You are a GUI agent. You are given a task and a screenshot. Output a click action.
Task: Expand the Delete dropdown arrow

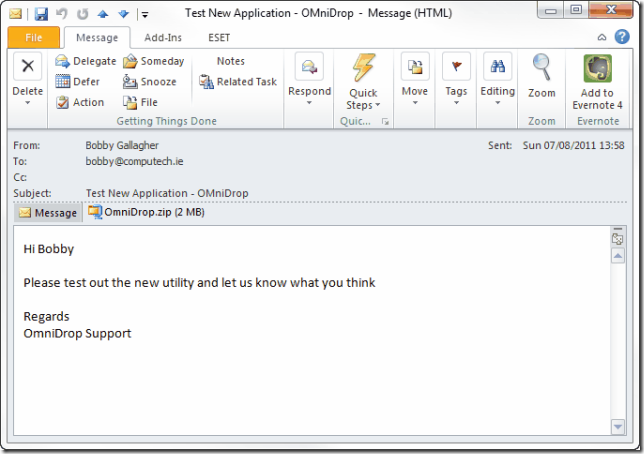(x=28, y=103)
